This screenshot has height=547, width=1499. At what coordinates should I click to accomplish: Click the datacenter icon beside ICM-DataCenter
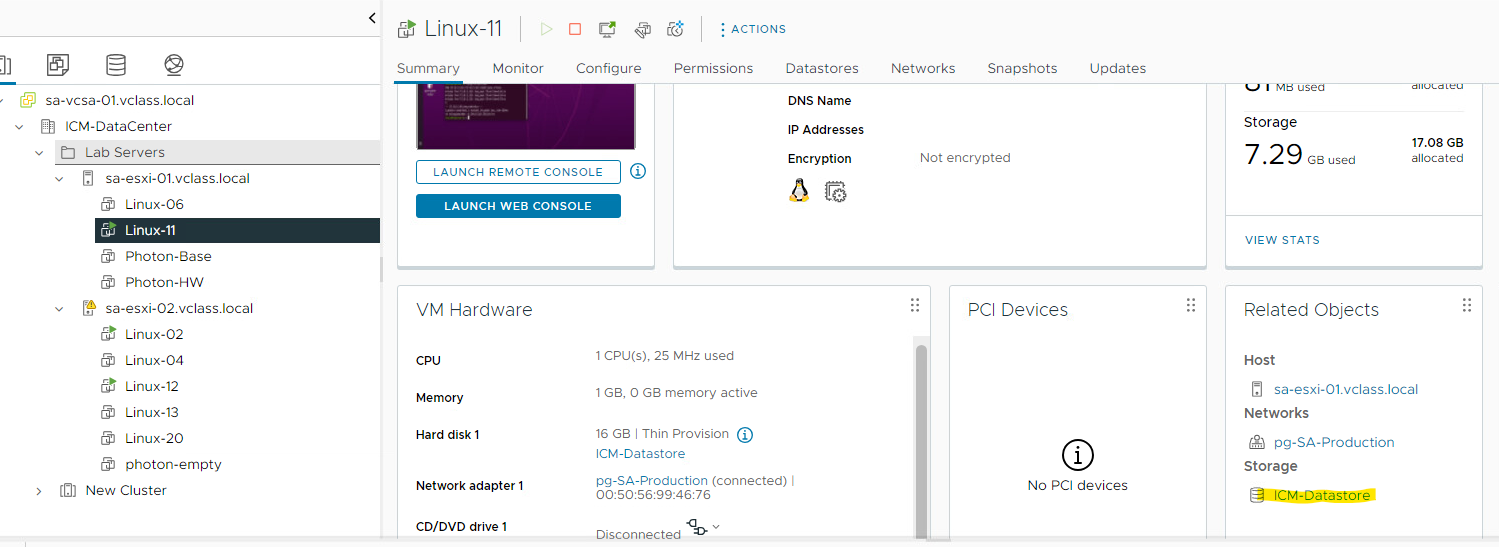pyautogui.click(x=47, y=126)
